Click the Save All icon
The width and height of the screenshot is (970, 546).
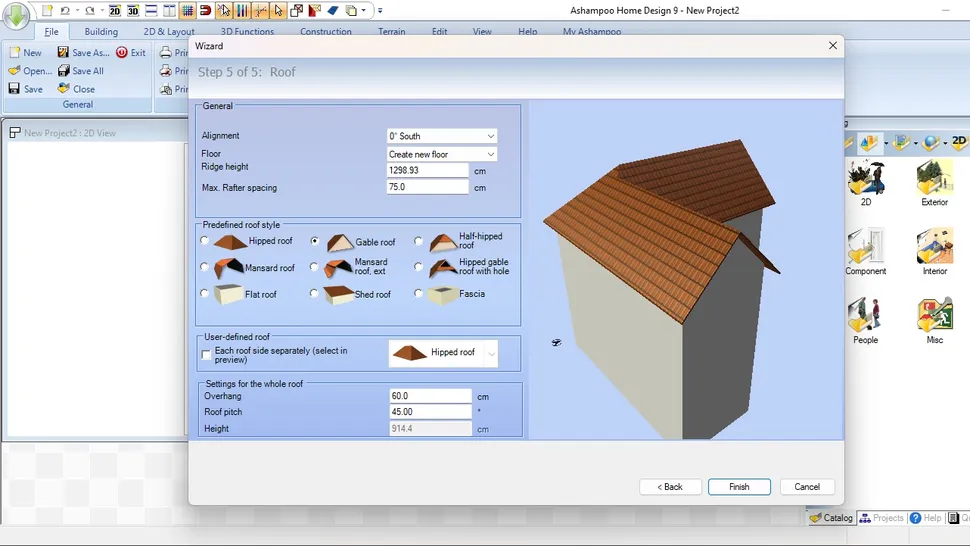[64, 71]
